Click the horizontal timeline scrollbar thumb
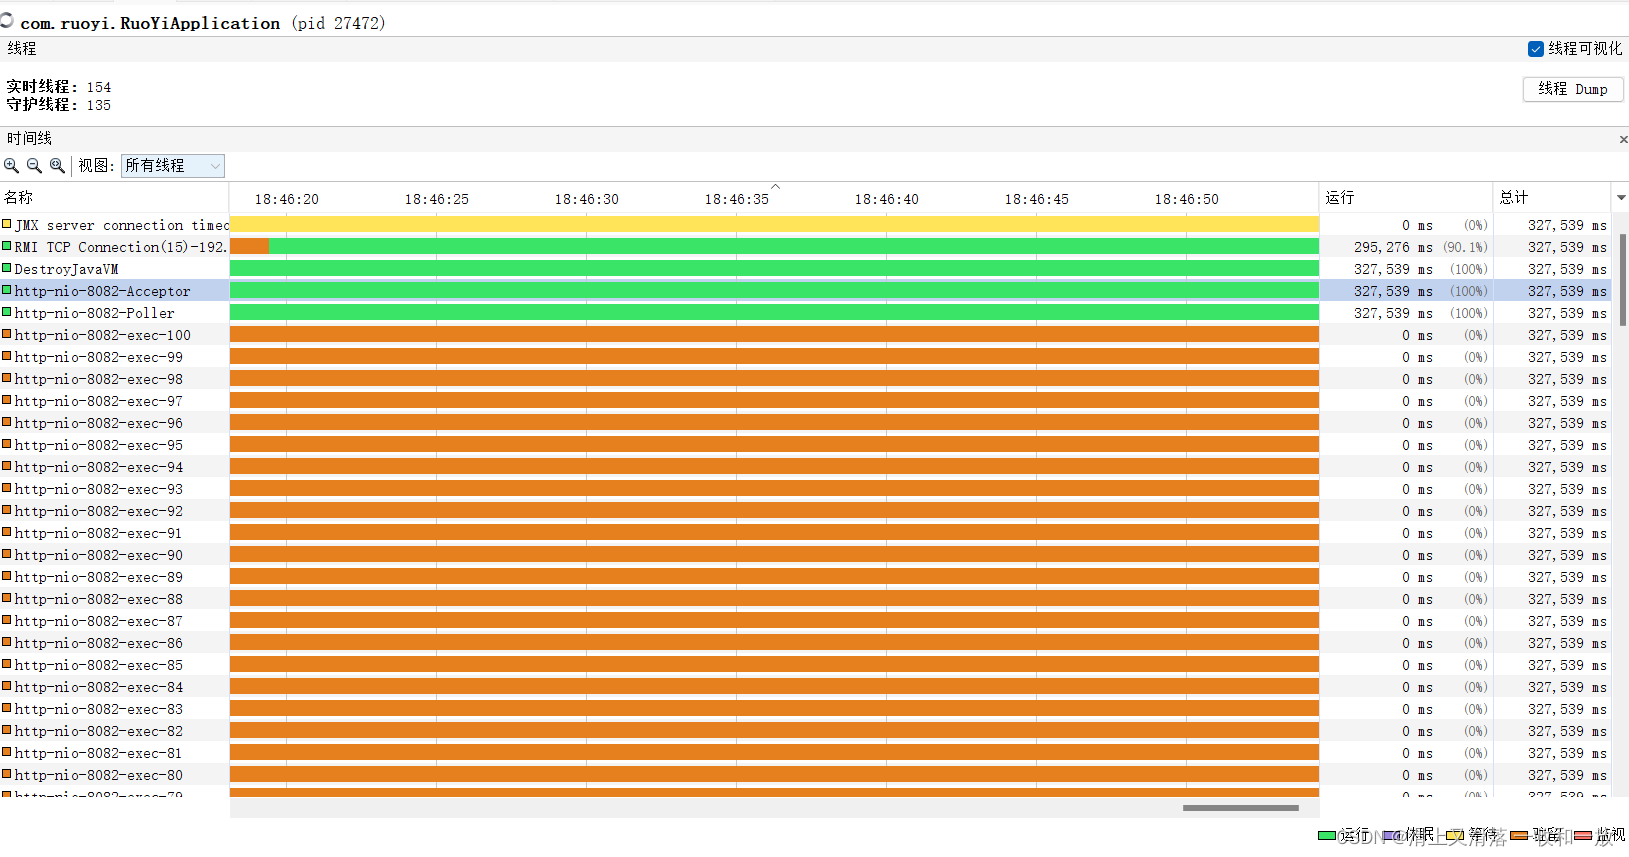The height and width of the screenshot is (857, 1629). click(x=1240, y=808)
